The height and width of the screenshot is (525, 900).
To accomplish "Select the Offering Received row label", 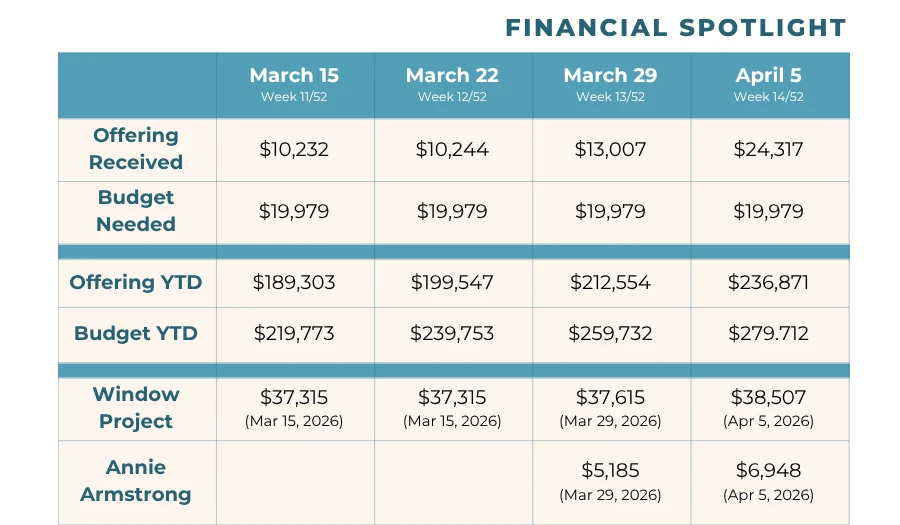I will (x=136, y=148).
